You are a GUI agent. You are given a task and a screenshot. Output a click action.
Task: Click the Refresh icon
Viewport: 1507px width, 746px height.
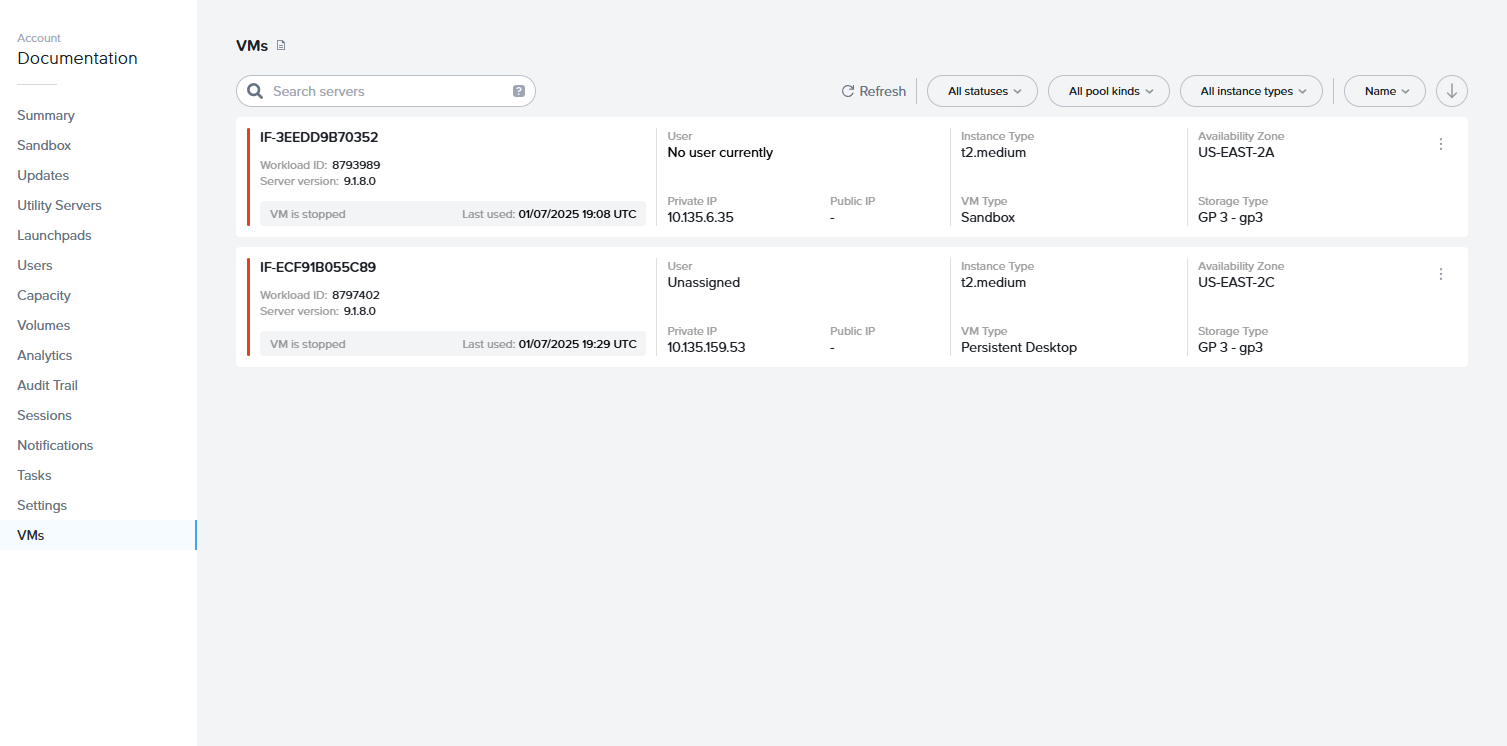[846, 90]
